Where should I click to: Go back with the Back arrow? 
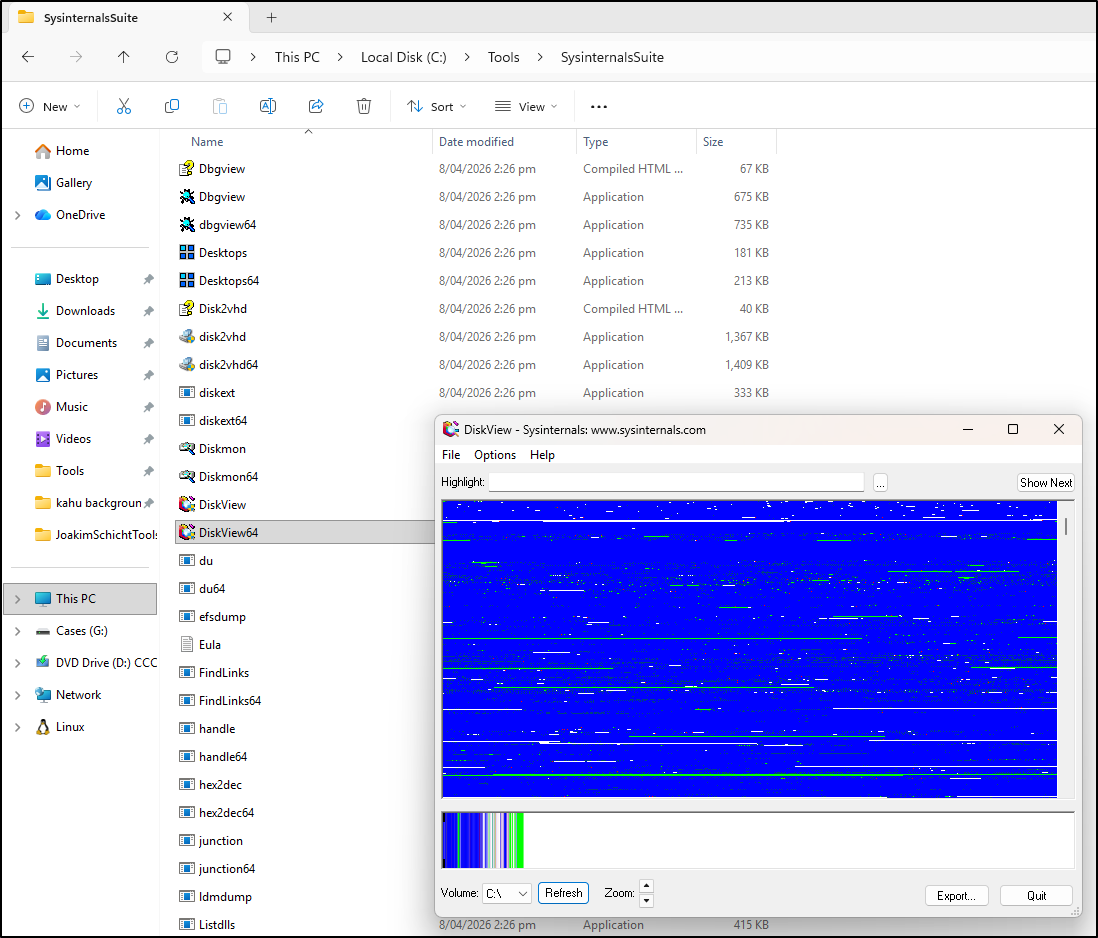pyautogui.click(x=28, y=57)
